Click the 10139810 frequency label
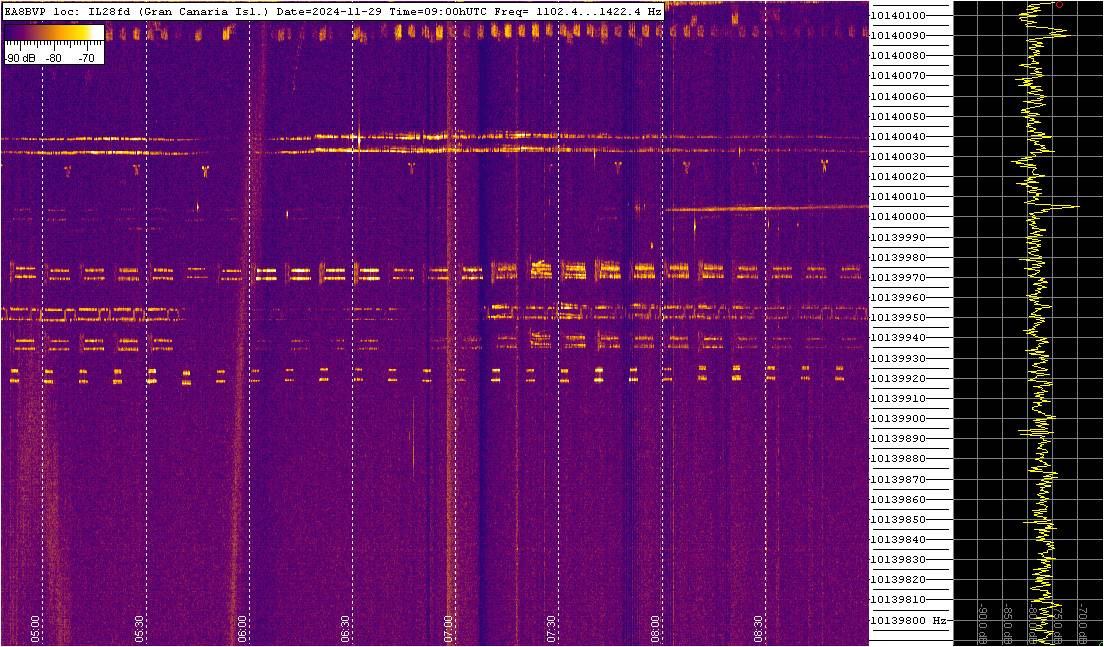 [x=898, y=601]
